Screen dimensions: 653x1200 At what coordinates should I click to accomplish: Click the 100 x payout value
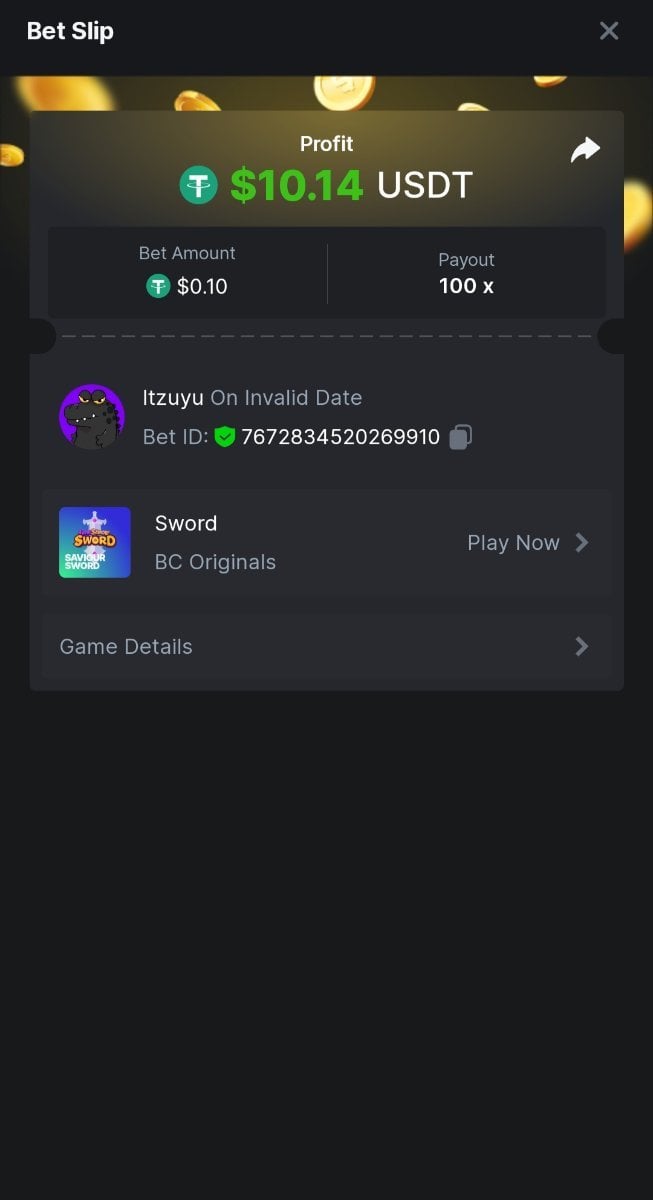[x=466, y=286]
